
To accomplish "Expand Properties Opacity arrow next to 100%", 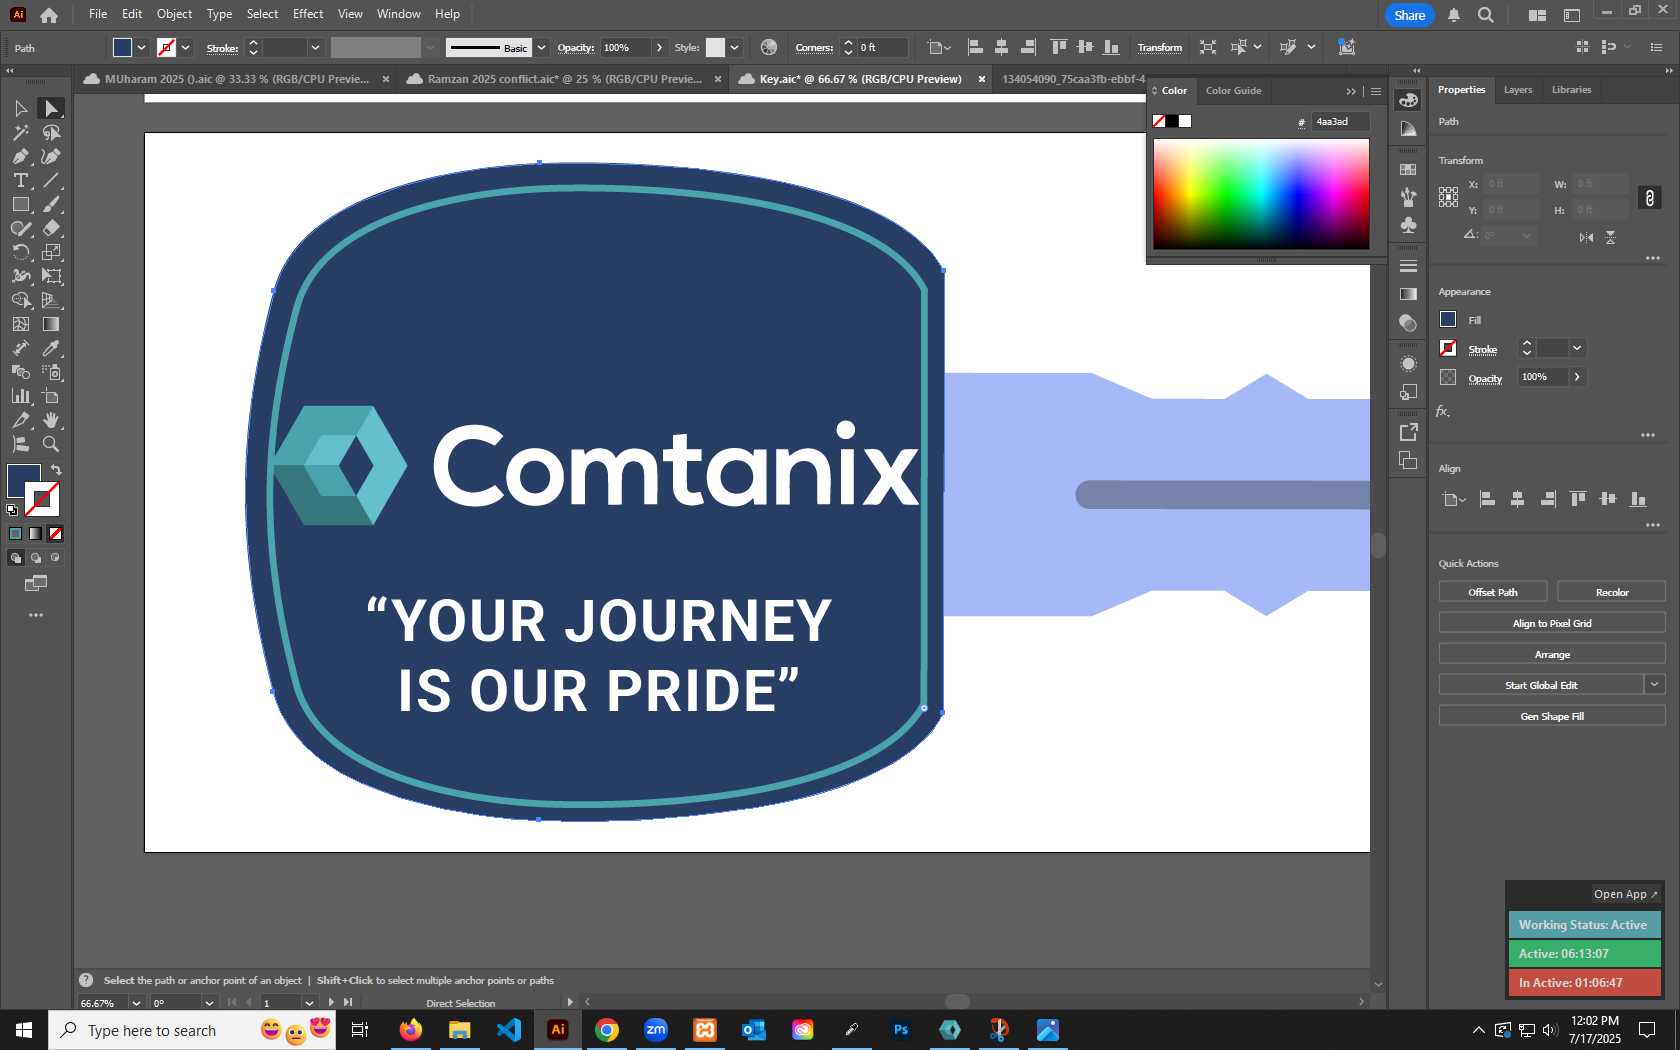I will tap(1577, 377).
